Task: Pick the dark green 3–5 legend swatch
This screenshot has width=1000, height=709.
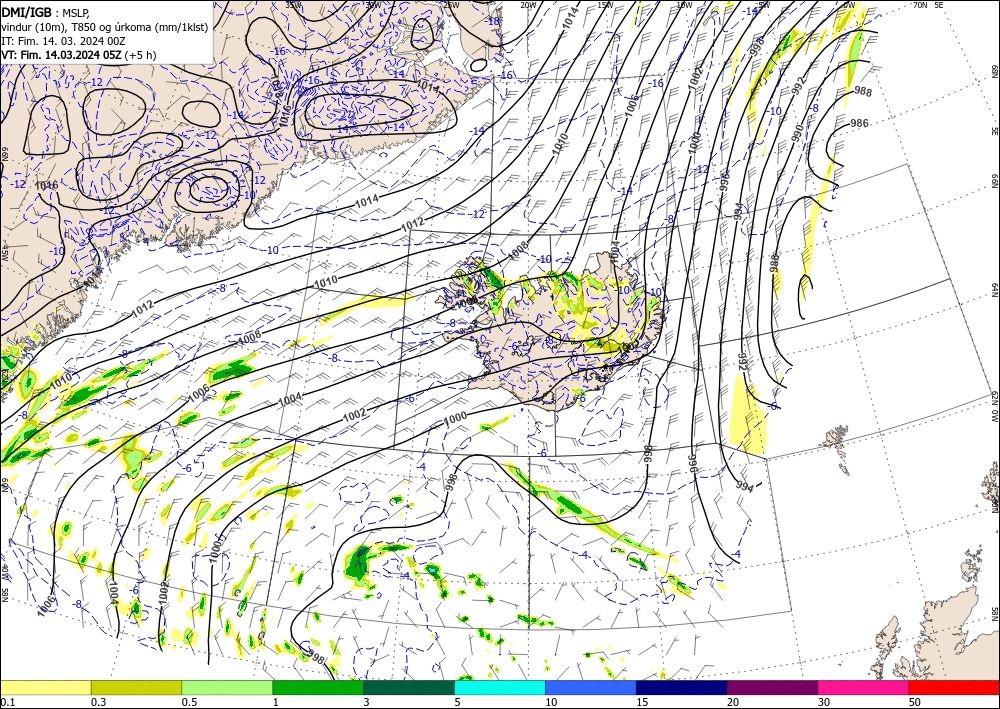Action: [x=409, y=687]
